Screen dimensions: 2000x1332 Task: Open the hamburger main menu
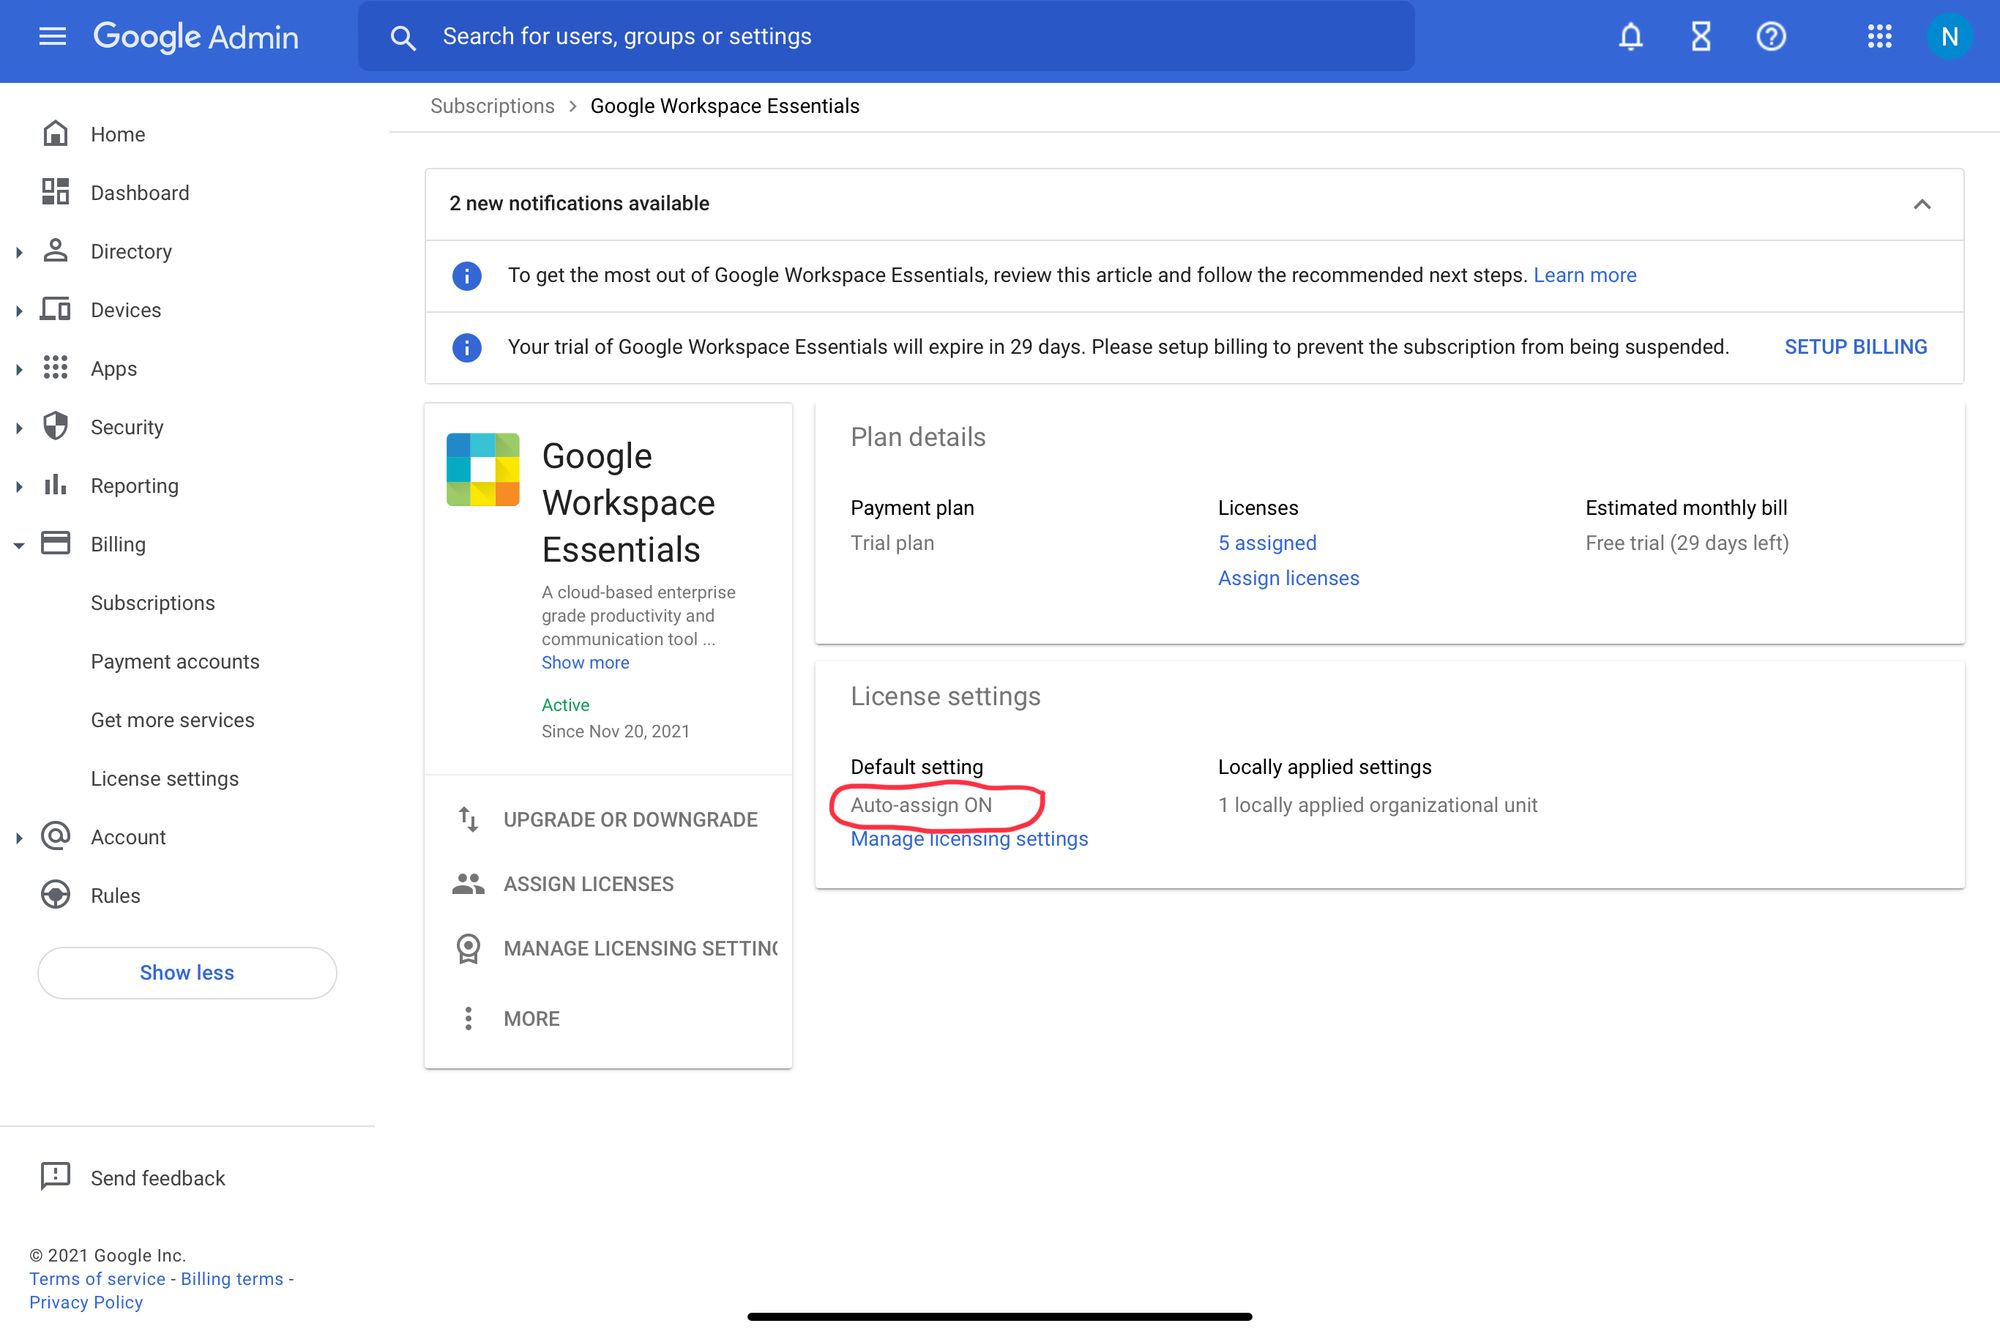point(52,37)
